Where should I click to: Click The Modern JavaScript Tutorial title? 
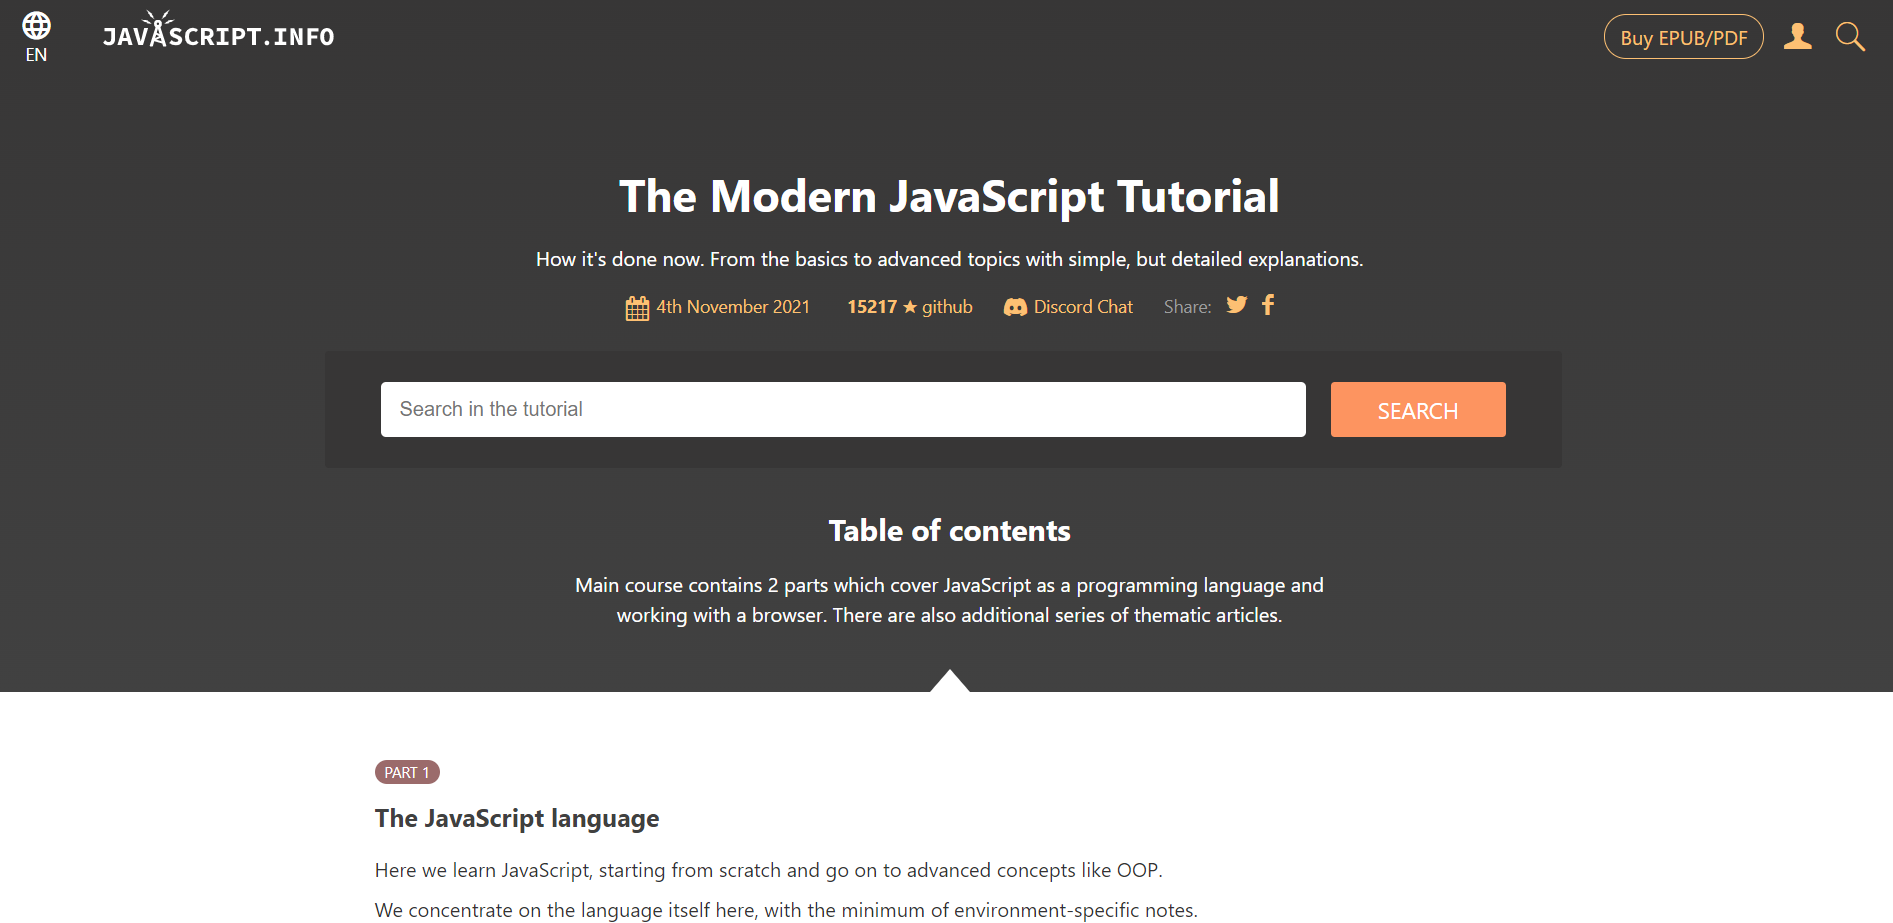[x=949, y=196]
